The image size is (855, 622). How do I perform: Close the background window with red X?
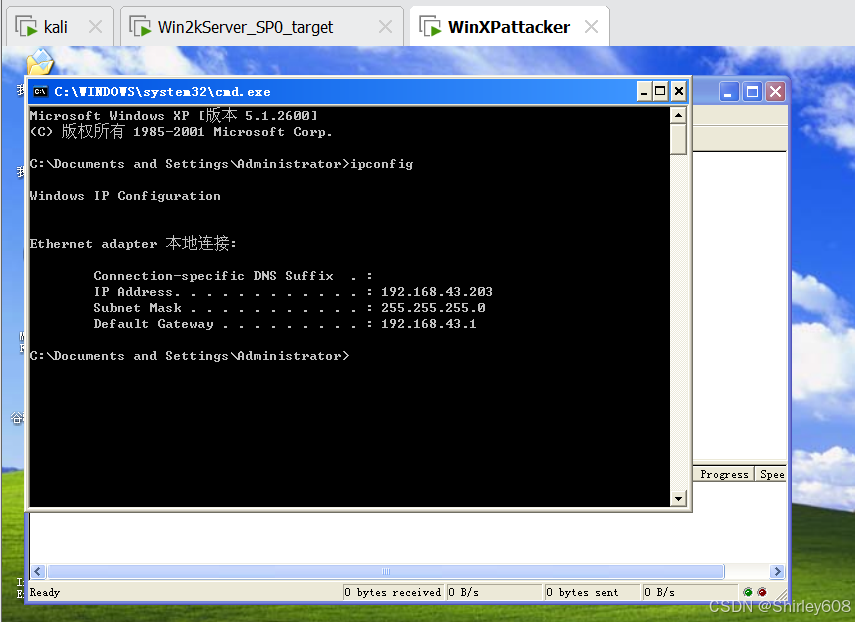click(775, 92)
